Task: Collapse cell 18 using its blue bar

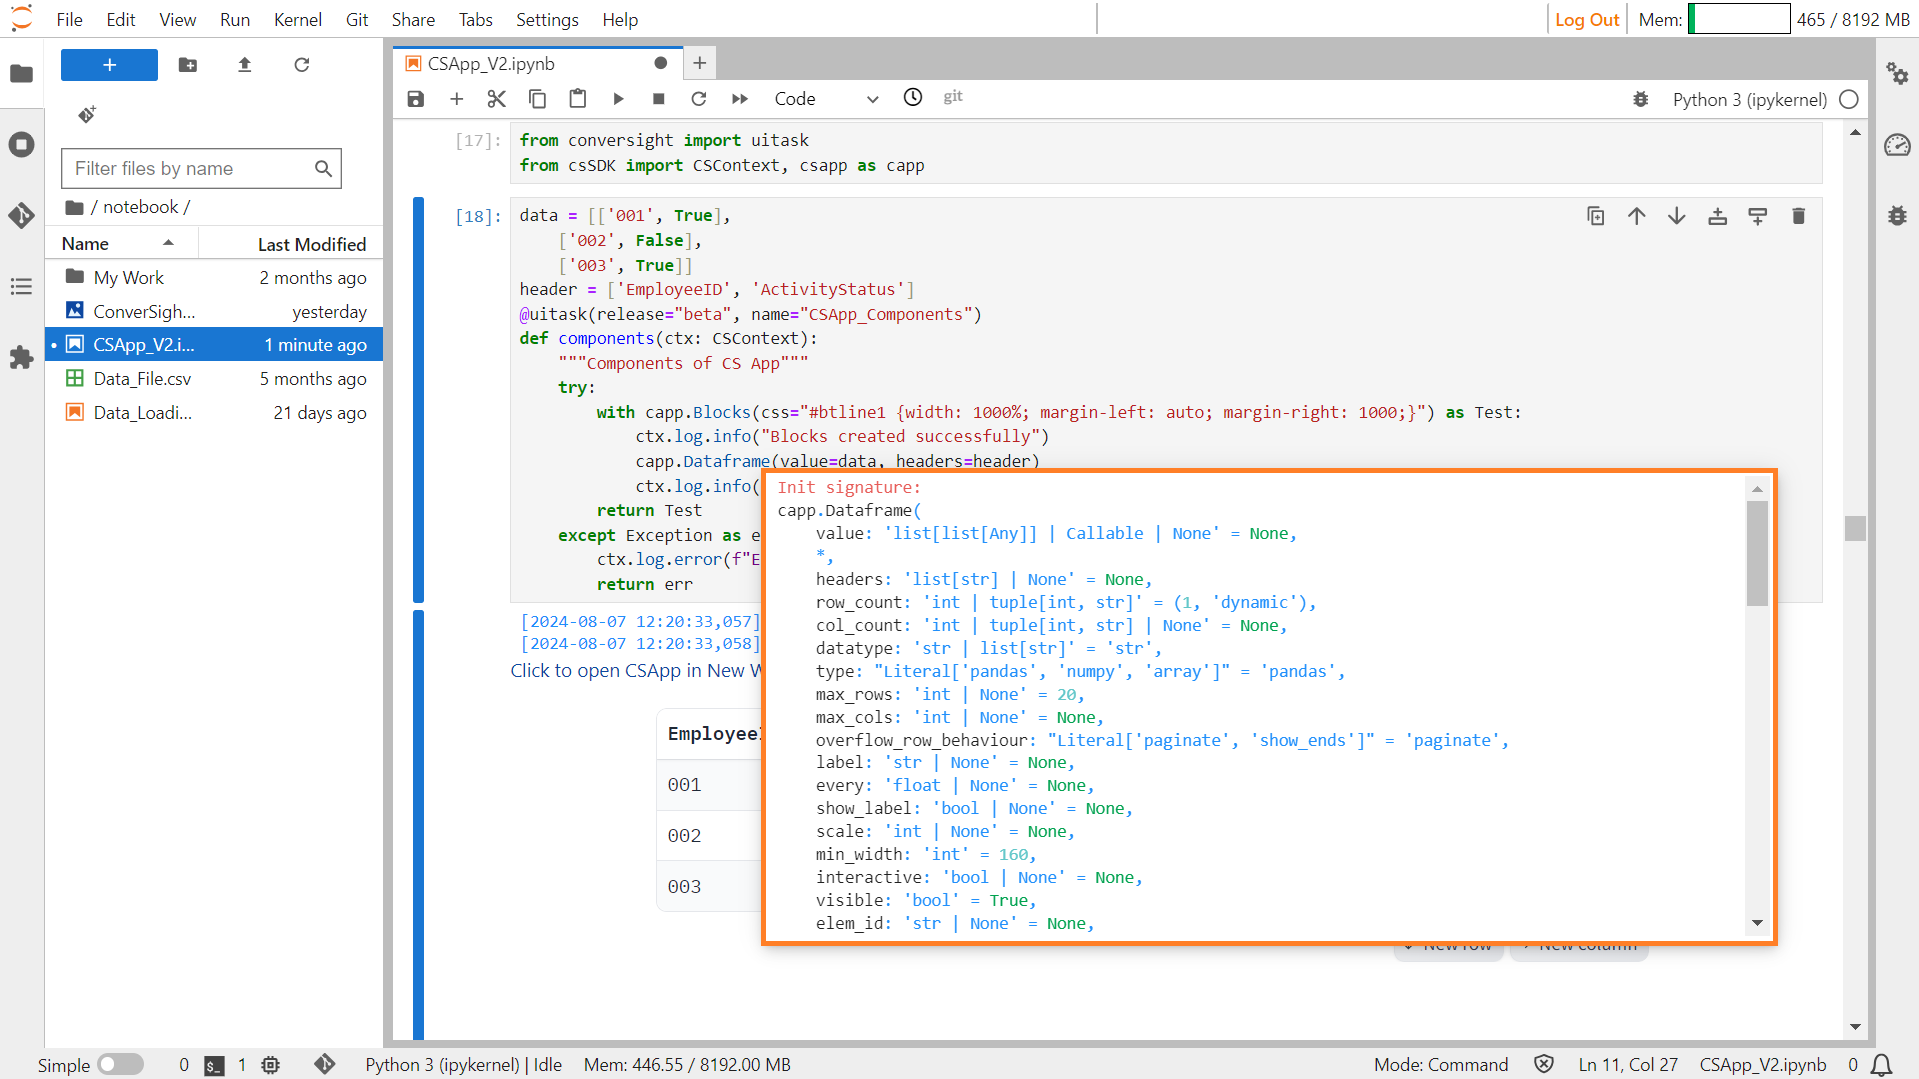Action: 418,400
